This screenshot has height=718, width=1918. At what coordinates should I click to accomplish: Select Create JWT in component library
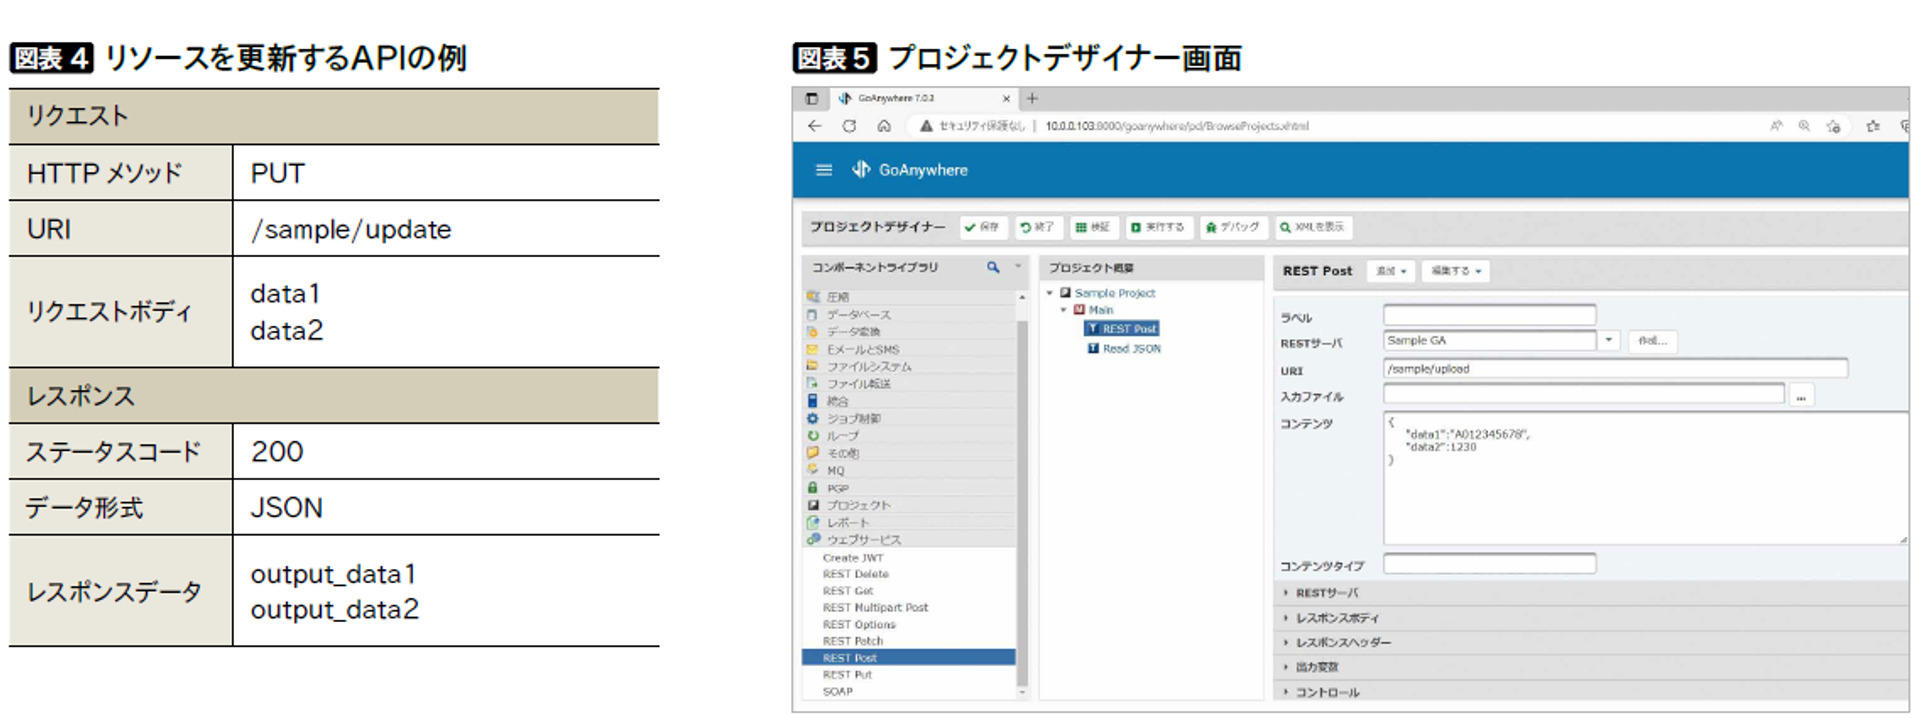pos(853,558)
